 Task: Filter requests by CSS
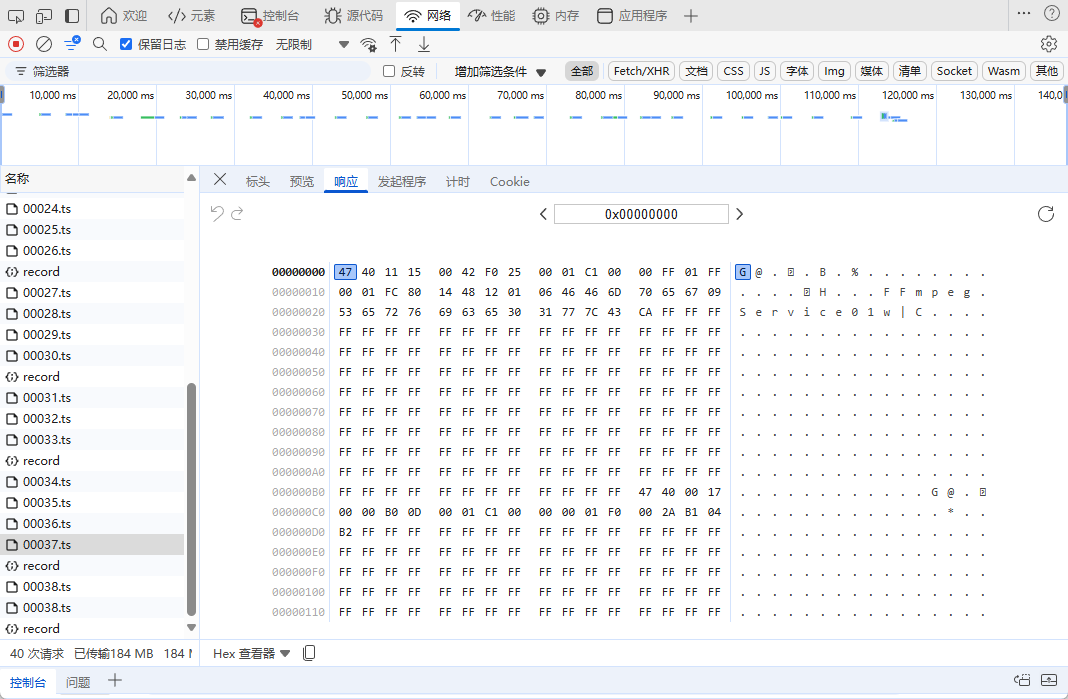click(x=734, y=71)
